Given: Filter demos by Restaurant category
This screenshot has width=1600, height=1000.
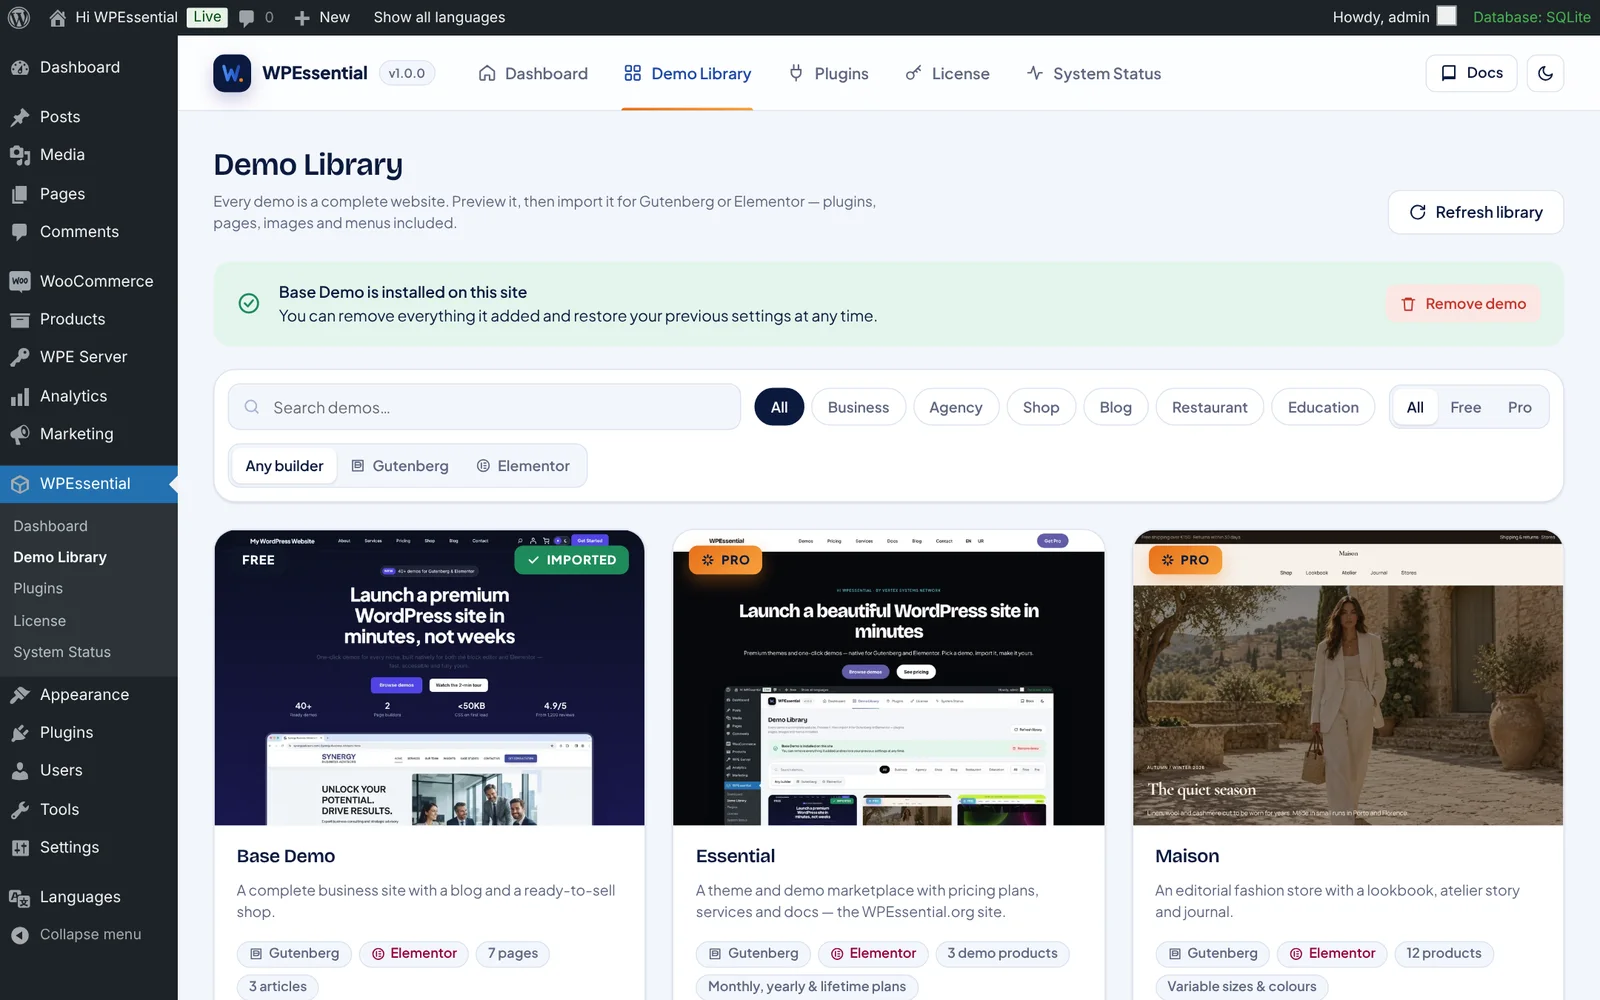Looking at the screenshot, I should point(1209,407).
